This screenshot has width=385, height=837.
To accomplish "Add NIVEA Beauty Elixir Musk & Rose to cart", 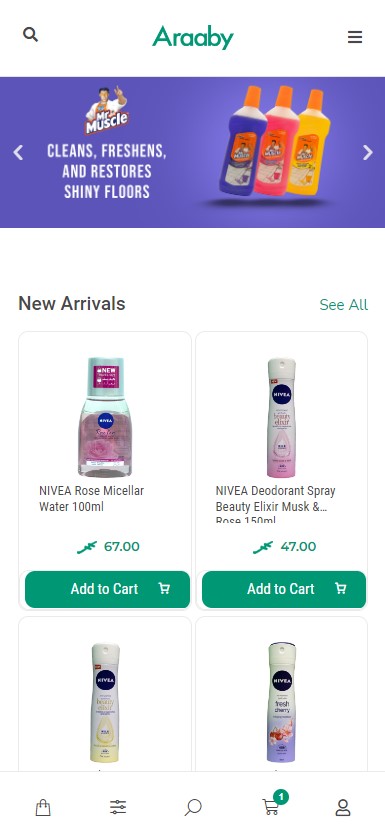I will pos(284,589).
